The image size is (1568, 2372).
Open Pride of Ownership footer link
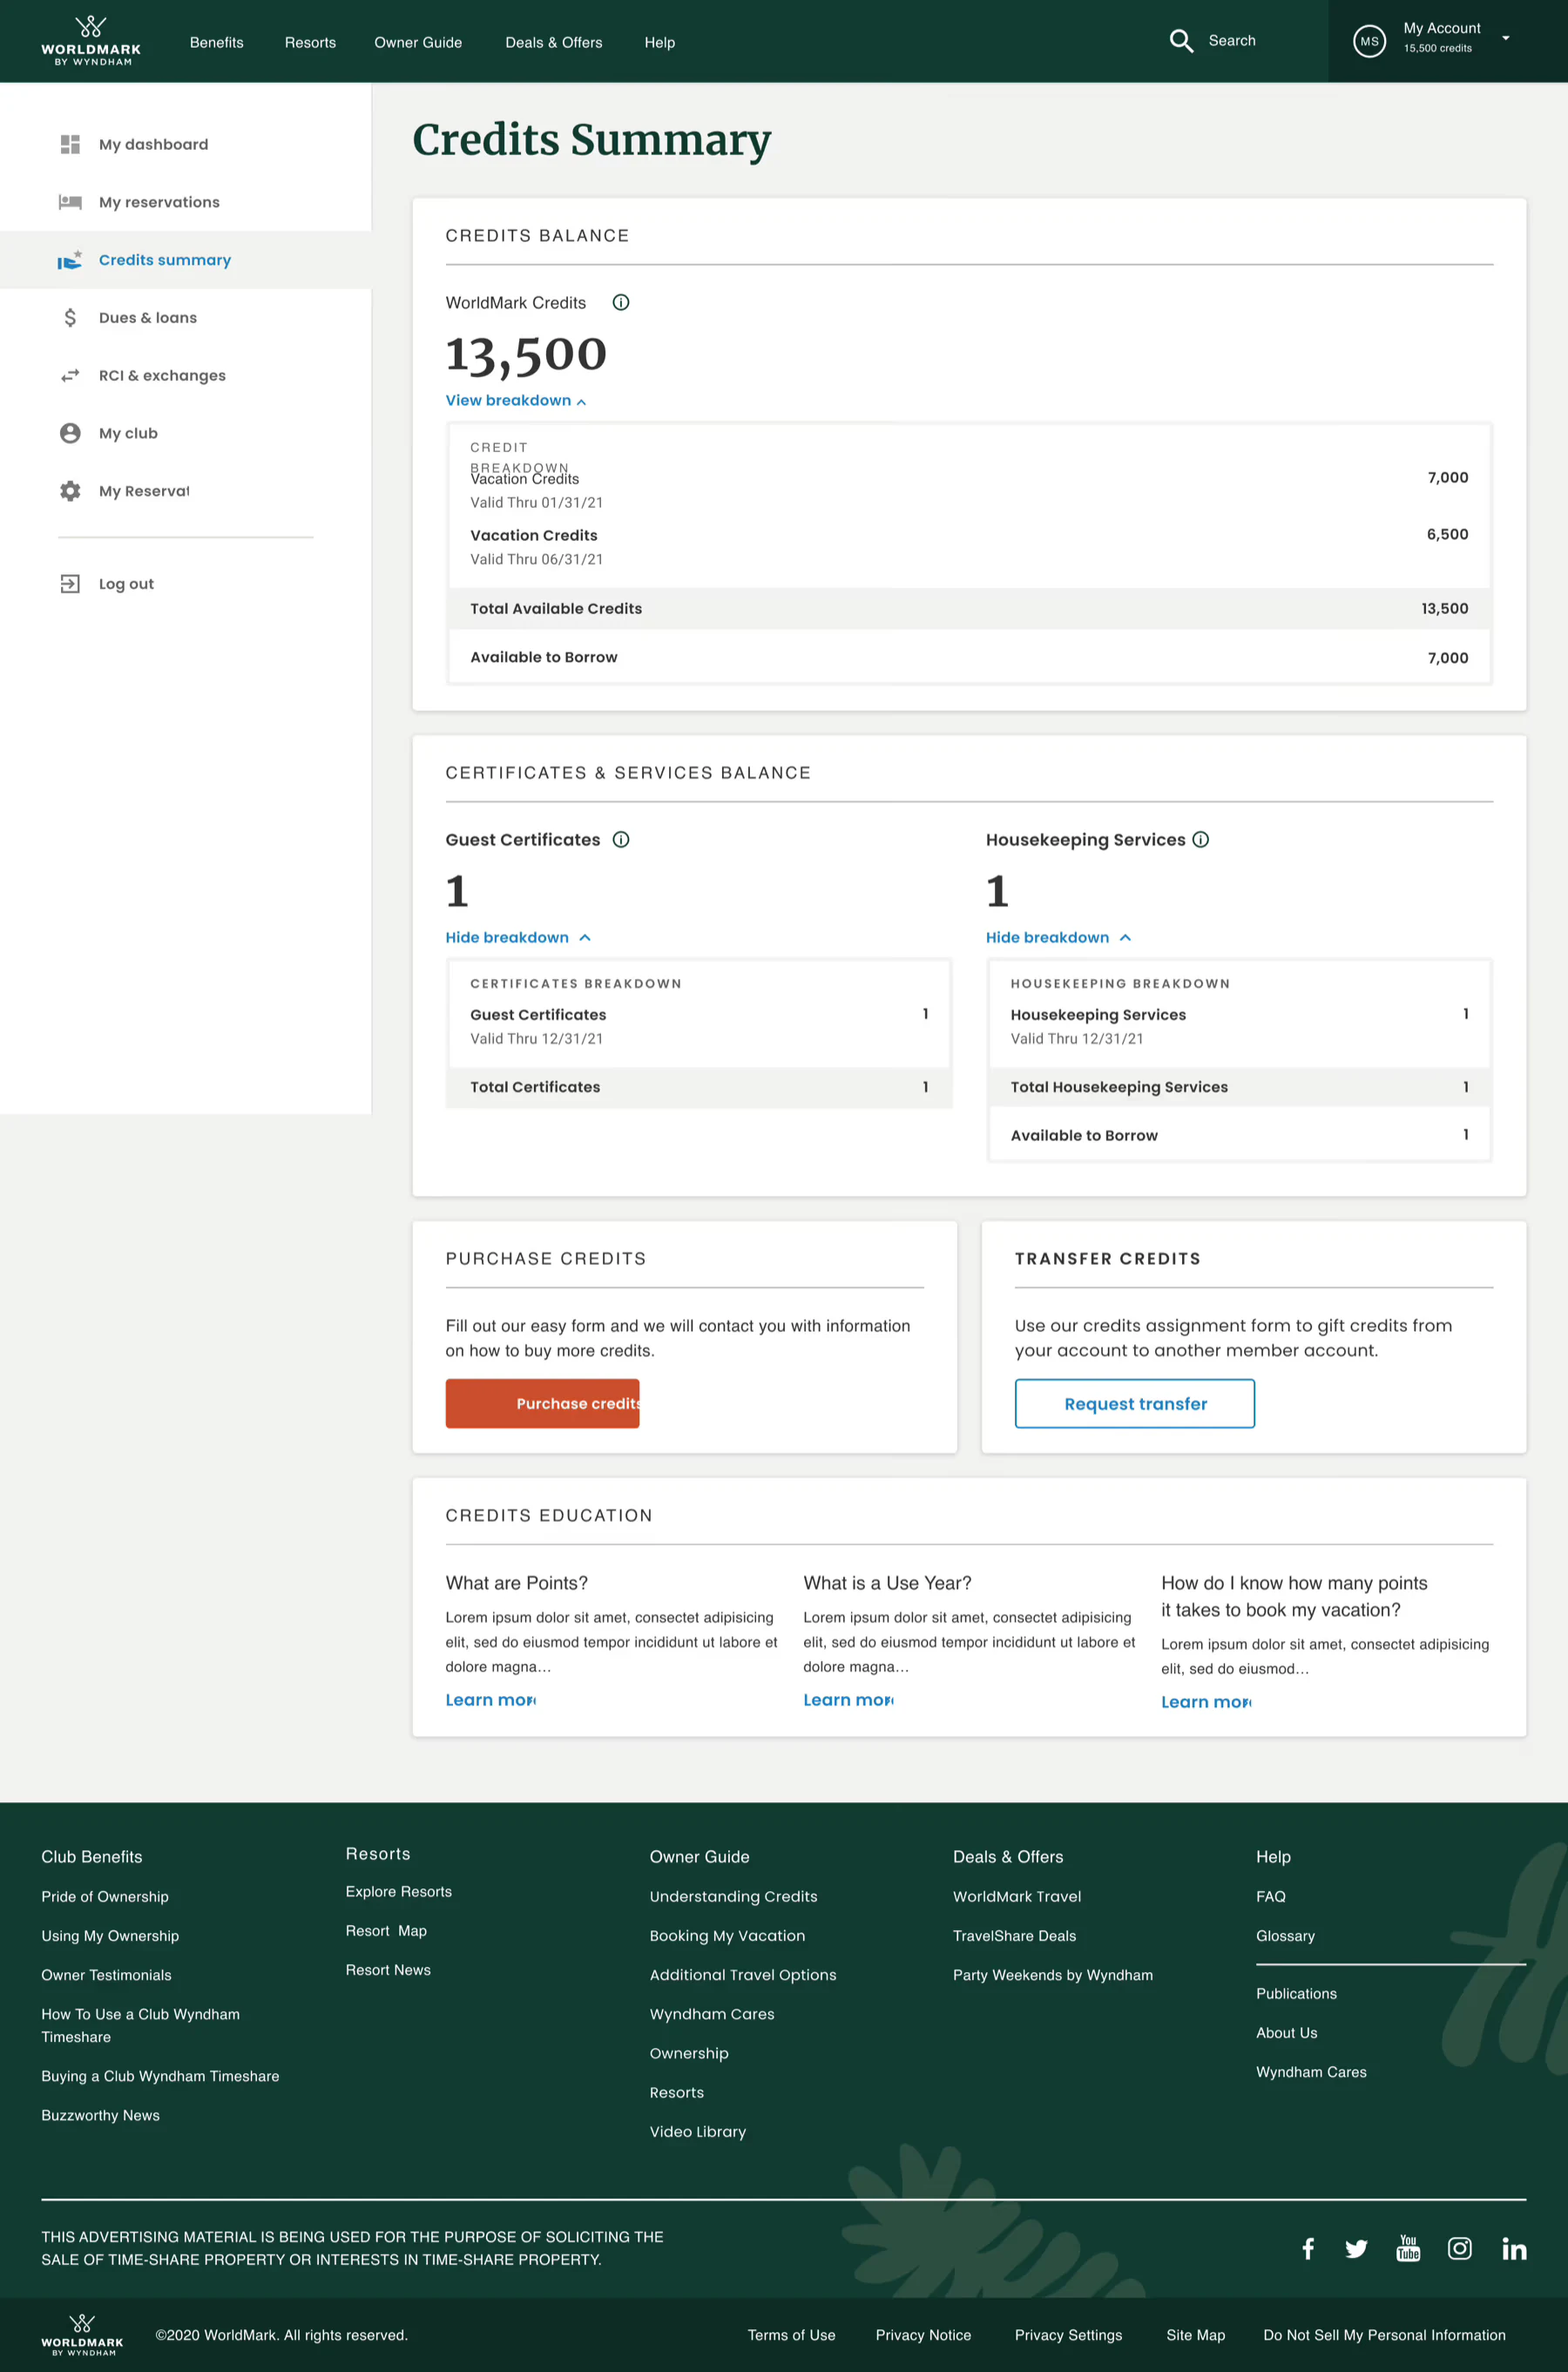(x=105, y=1897)
